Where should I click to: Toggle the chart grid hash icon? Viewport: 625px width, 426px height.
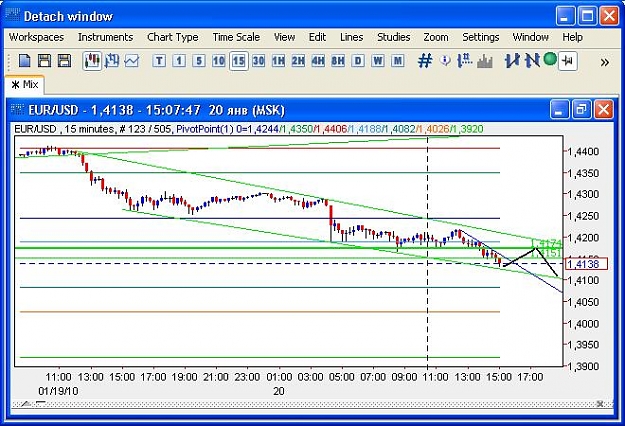tap(425, 61)
